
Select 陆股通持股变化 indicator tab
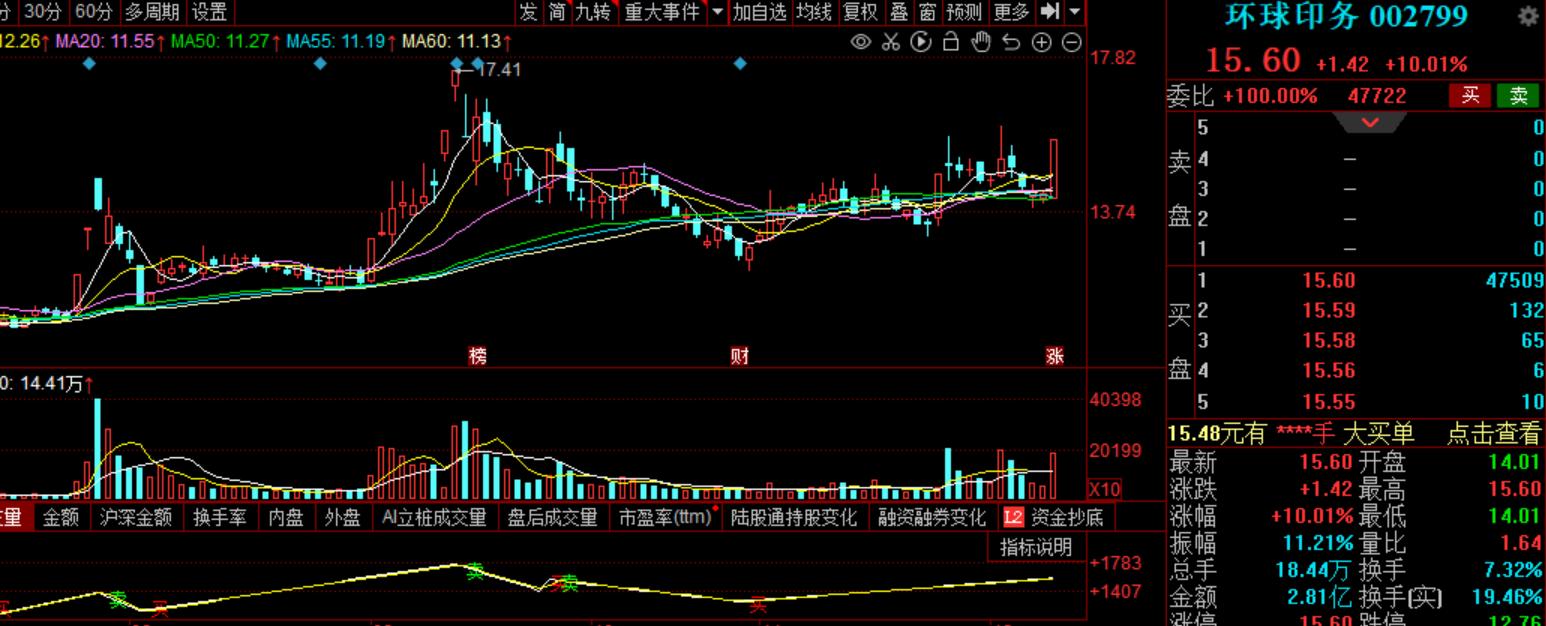pyautogui.click(x=794, y=517)
